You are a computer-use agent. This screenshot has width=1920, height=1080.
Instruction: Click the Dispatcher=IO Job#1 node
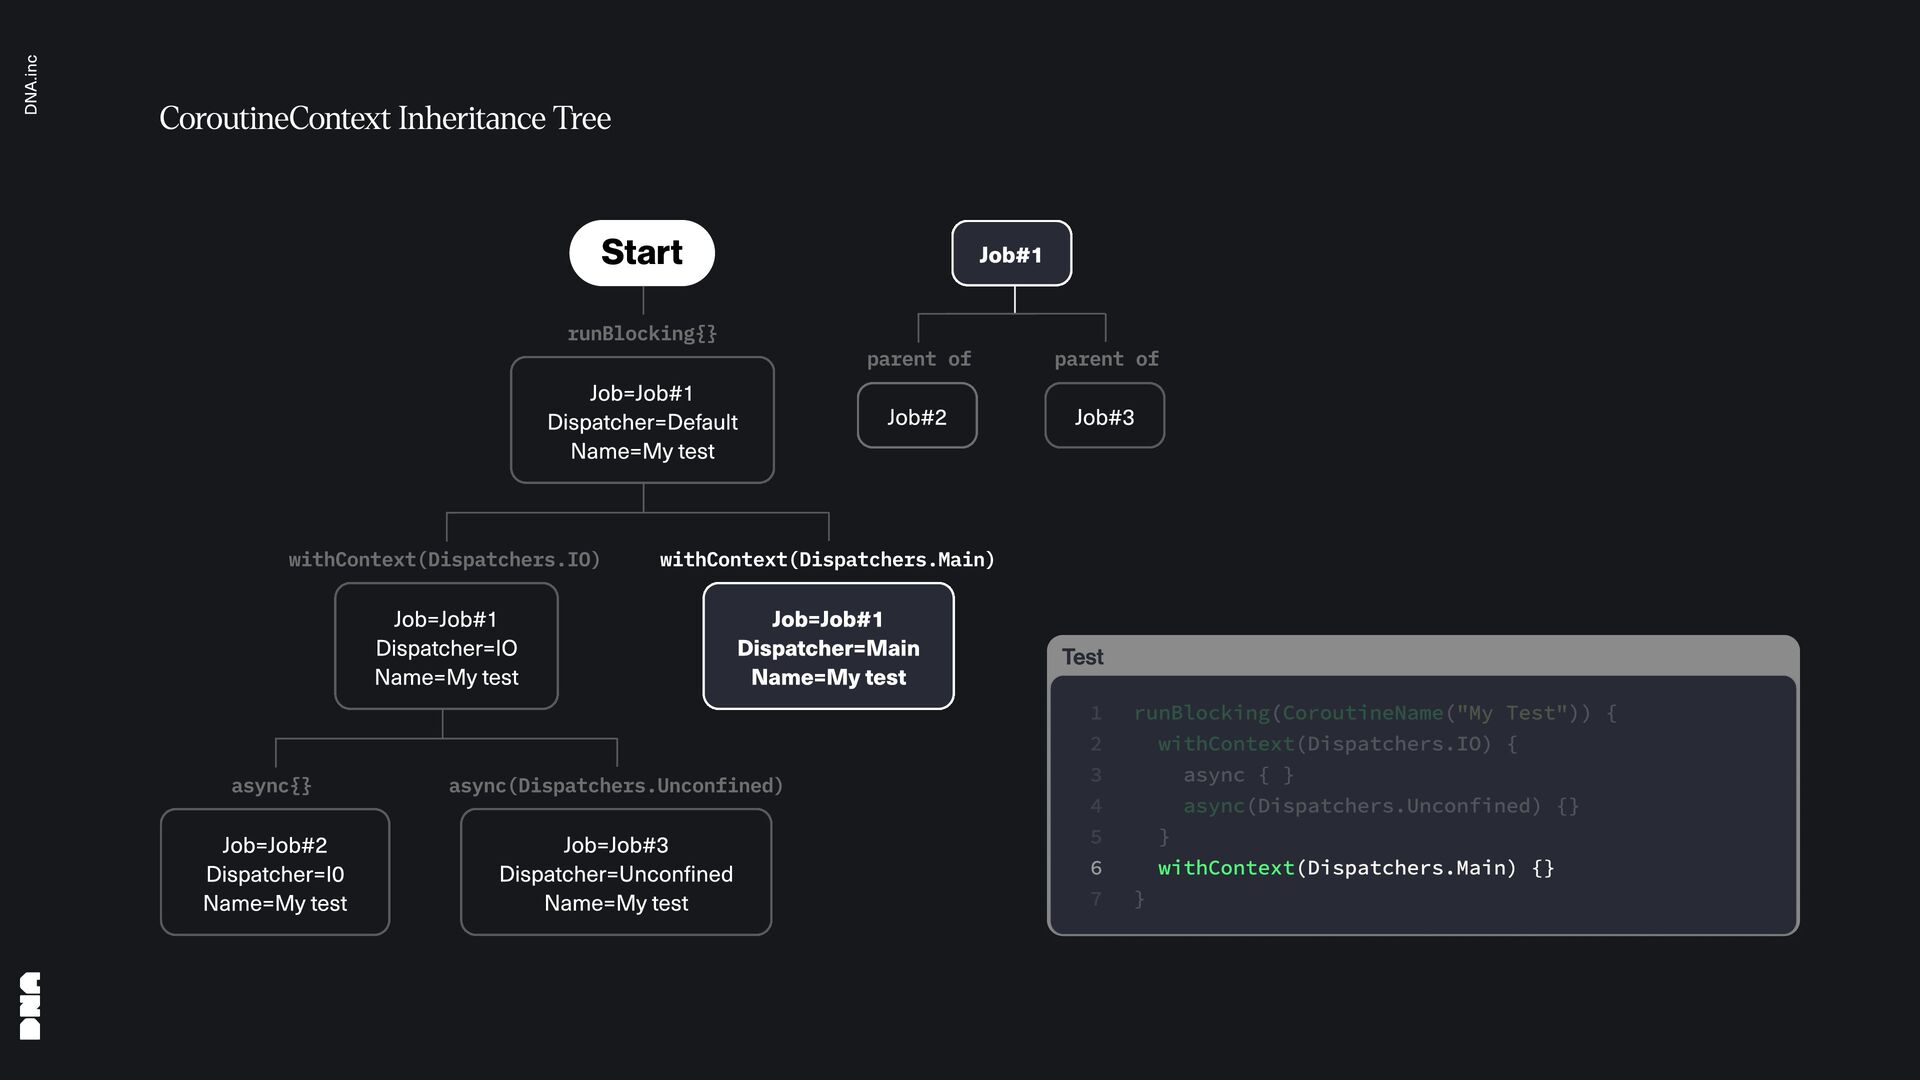446,647
